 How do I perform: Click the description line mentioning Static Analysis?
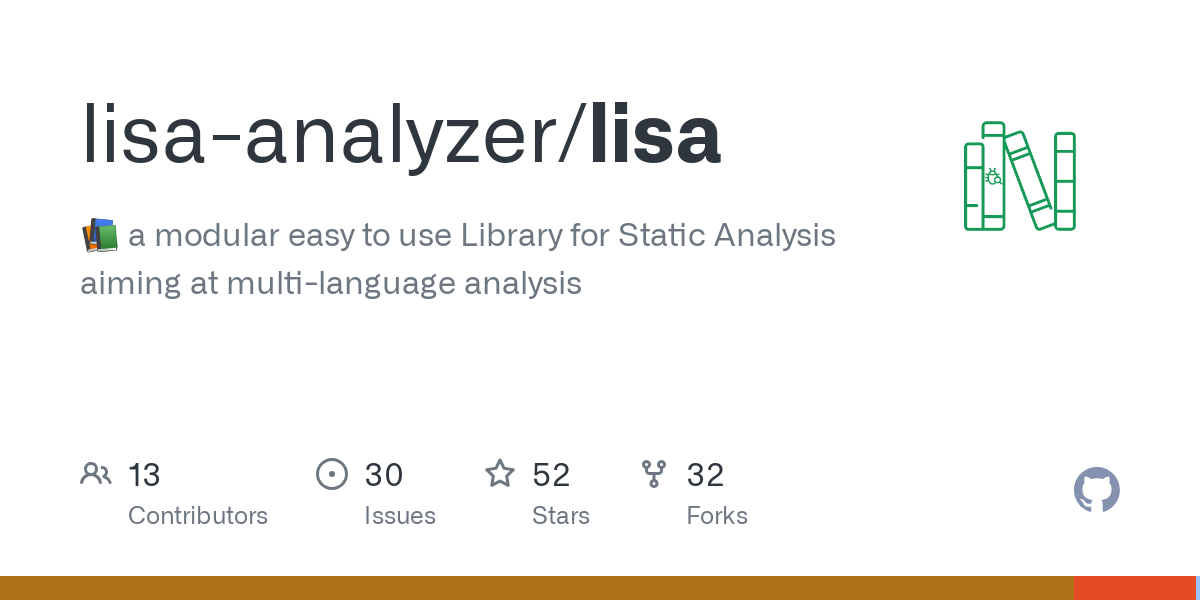(x=481, y=236)
